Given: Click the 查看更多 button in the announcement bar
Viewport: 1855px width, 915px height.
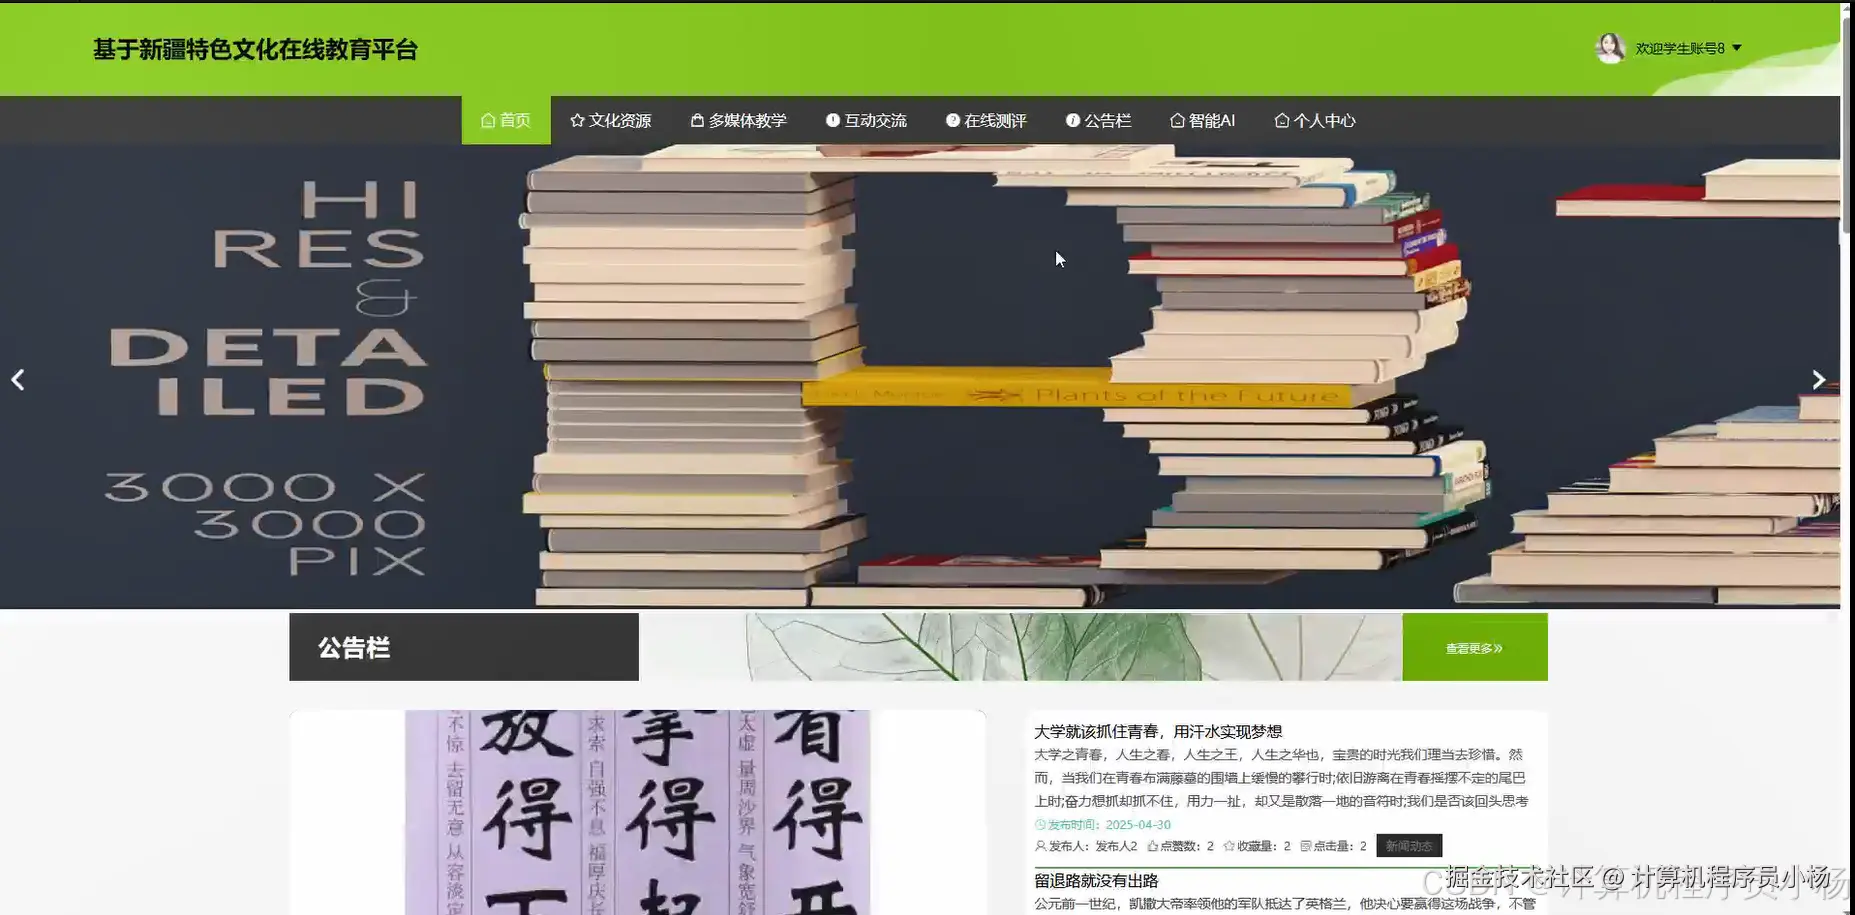Looking at the screenshot, I should click(x=1473, y=647).
